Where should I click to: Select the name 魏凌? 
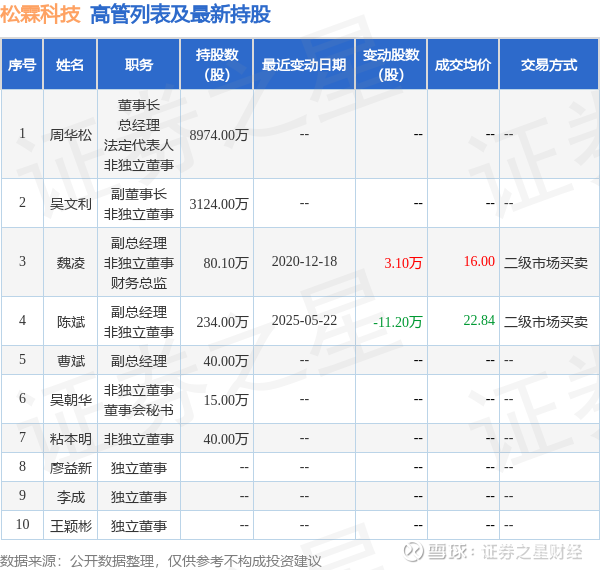click(x=70, y=263)
